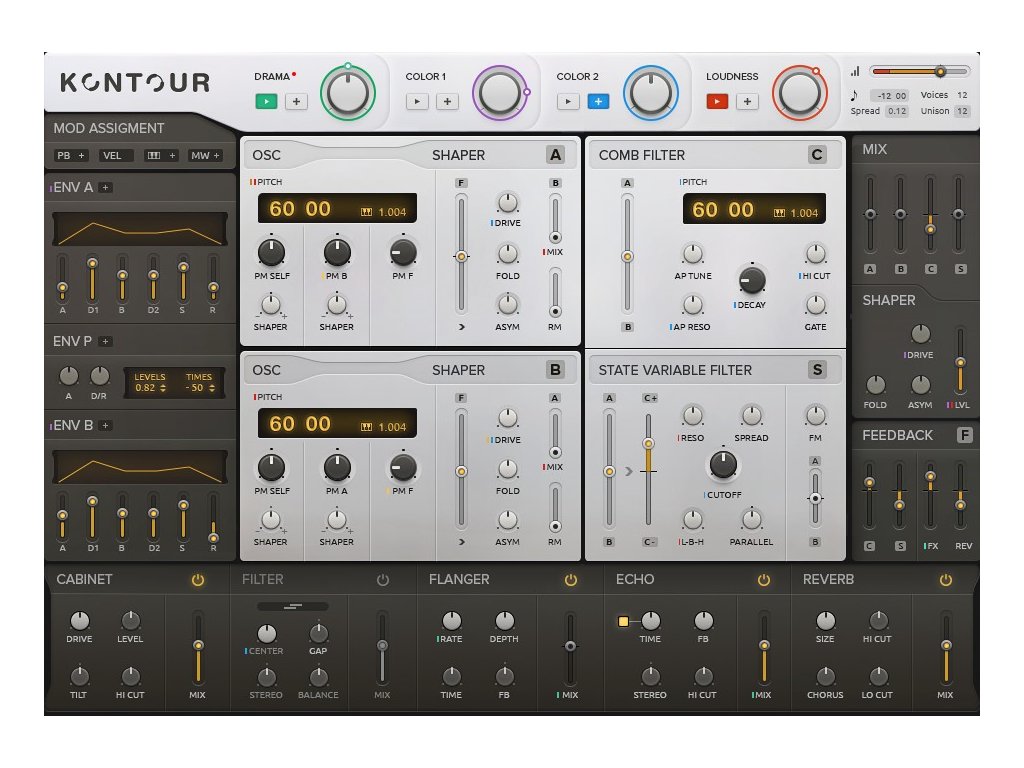Toggle the Echo time sync square button
The height and width of the screenshot is (768, 1024).
coord(624,621)
